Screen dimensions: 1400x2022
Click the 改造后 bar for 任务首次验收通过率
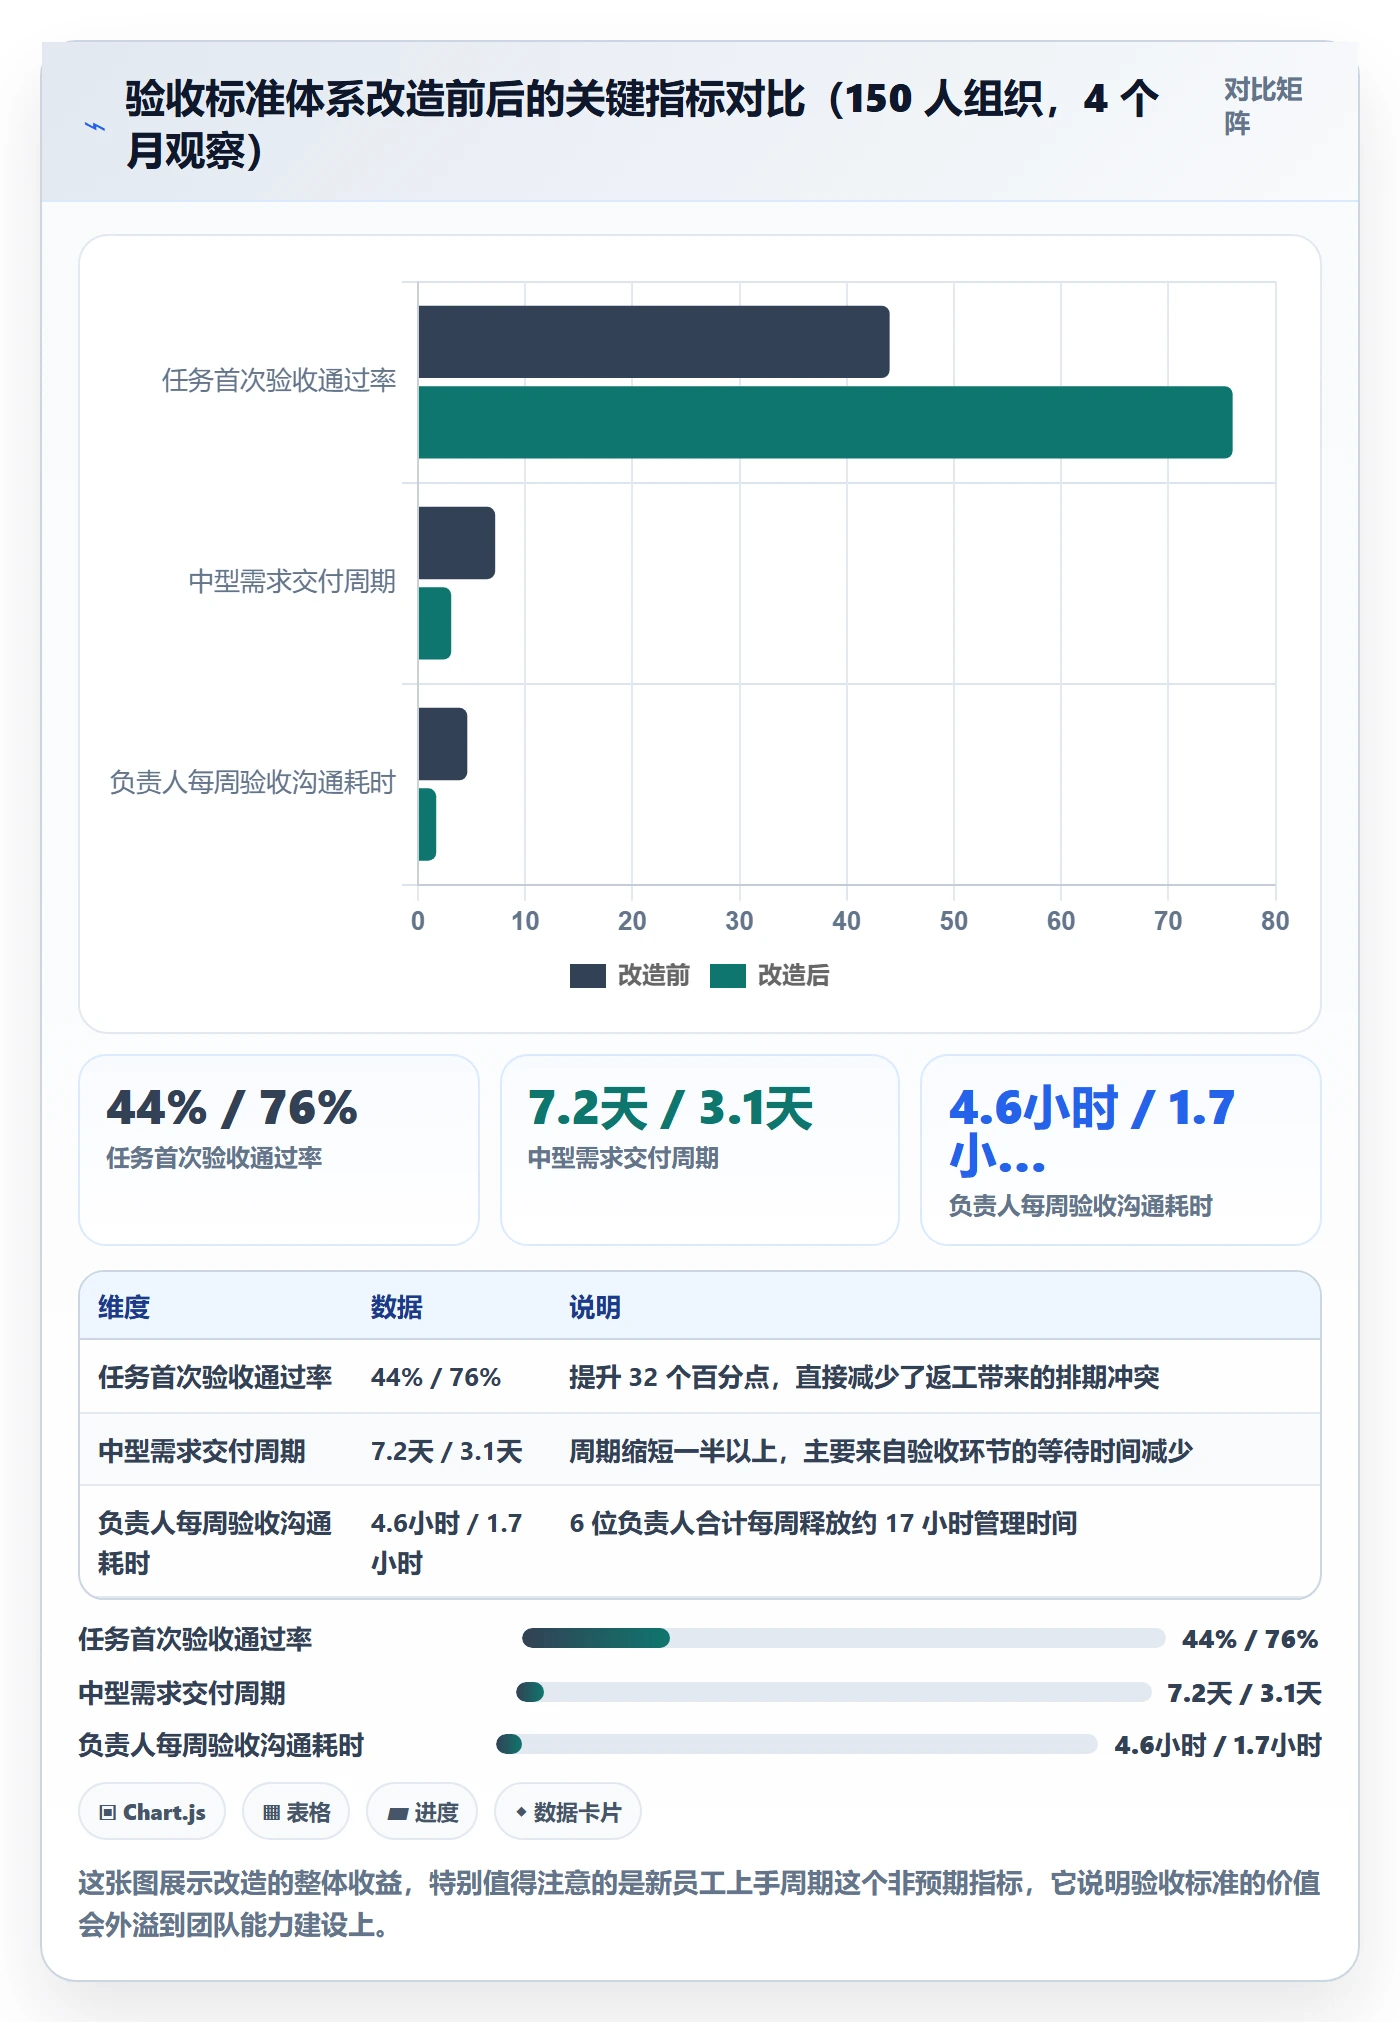825,422
